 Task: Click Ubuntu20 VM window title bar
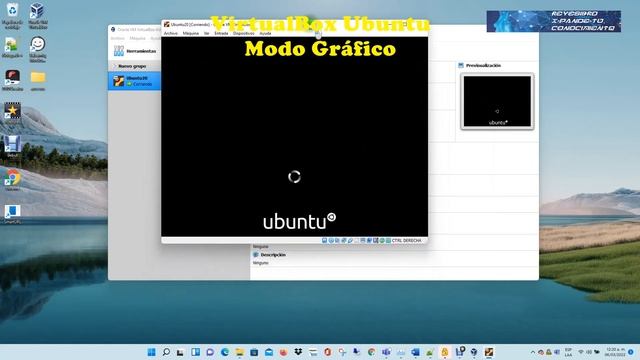[x=294, y=24]
